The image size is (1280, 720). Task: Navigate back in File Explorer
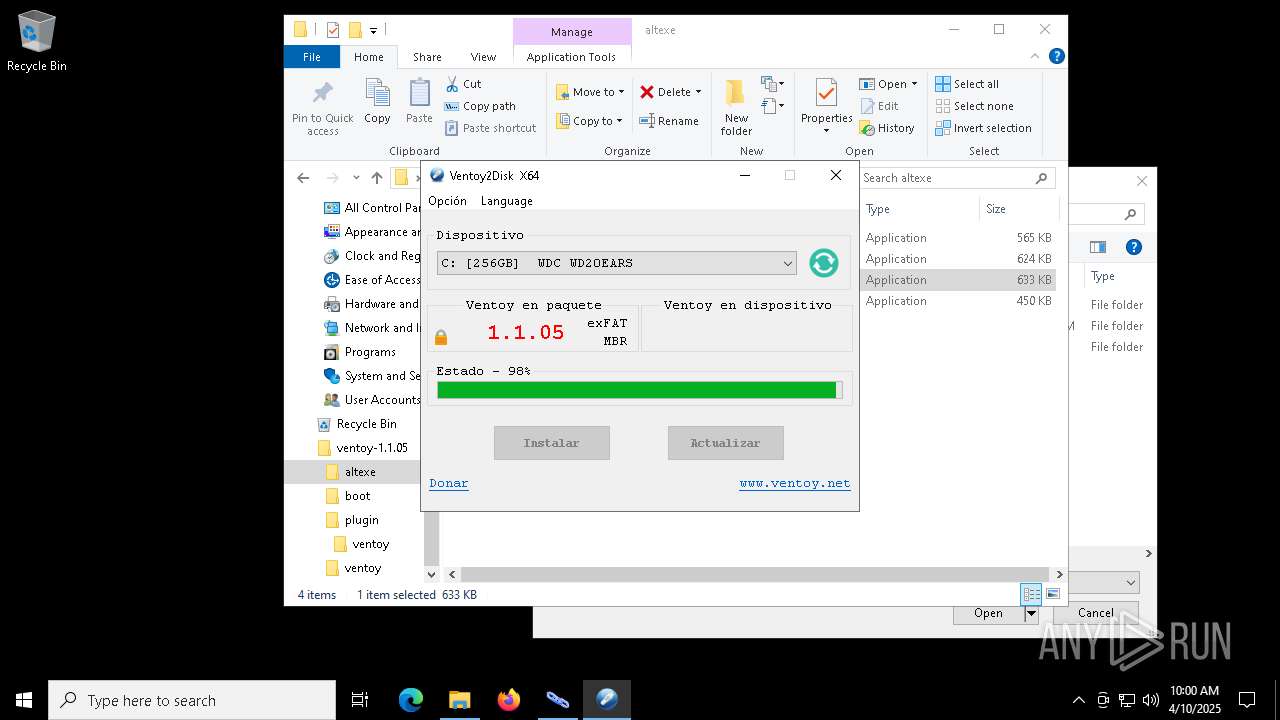303,178
